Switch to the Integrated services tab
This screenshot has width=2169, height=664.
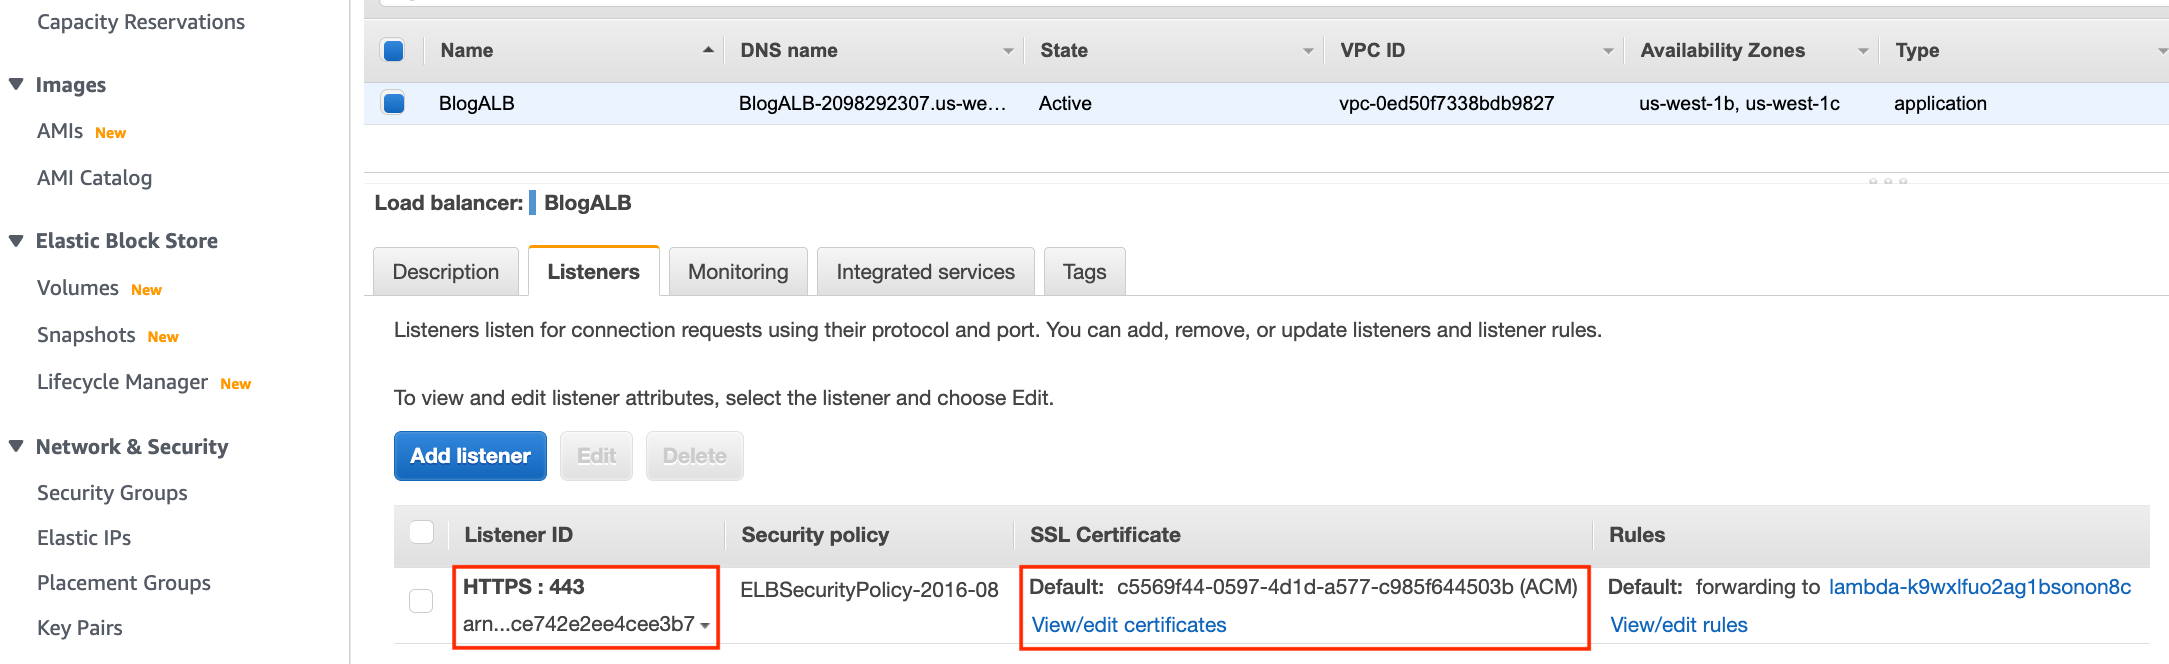point(925,272)
